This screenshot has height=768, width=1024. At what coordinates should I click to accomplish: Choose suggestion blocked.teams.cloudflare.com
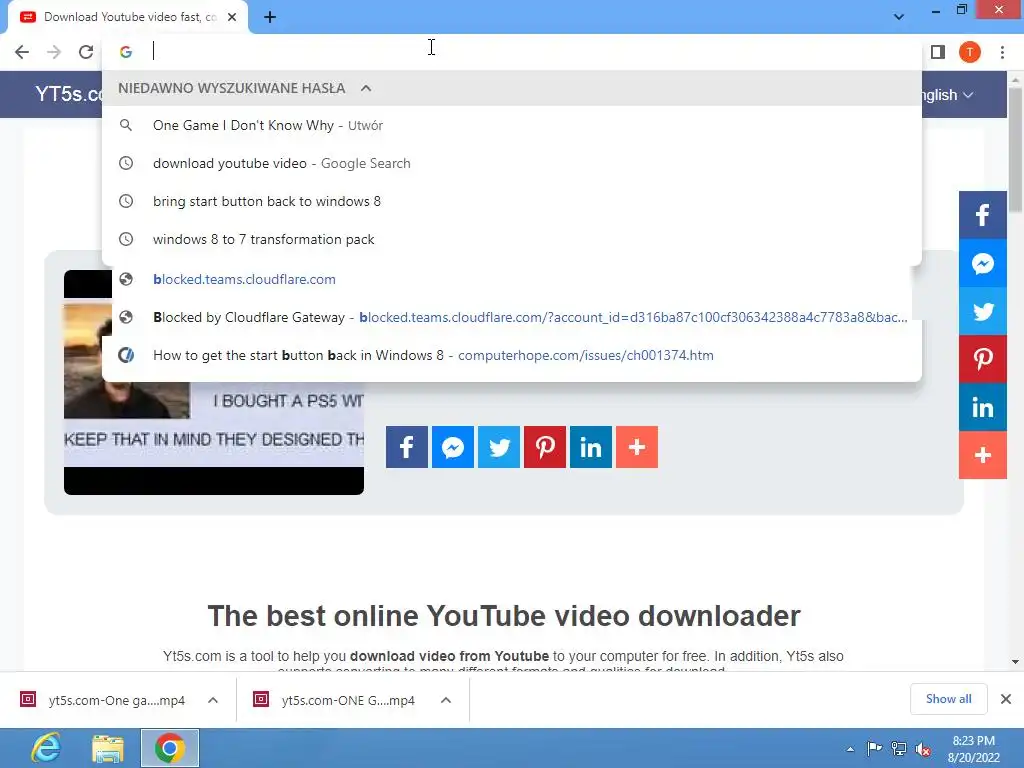(511, 280)
